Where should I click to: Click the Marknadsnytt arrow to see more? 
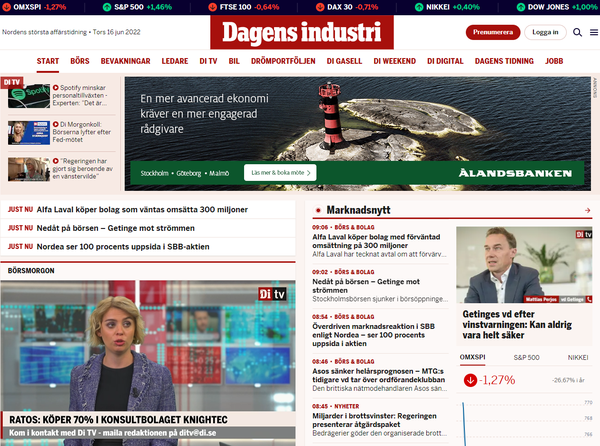pyautogui.click(x=588, y=210)
